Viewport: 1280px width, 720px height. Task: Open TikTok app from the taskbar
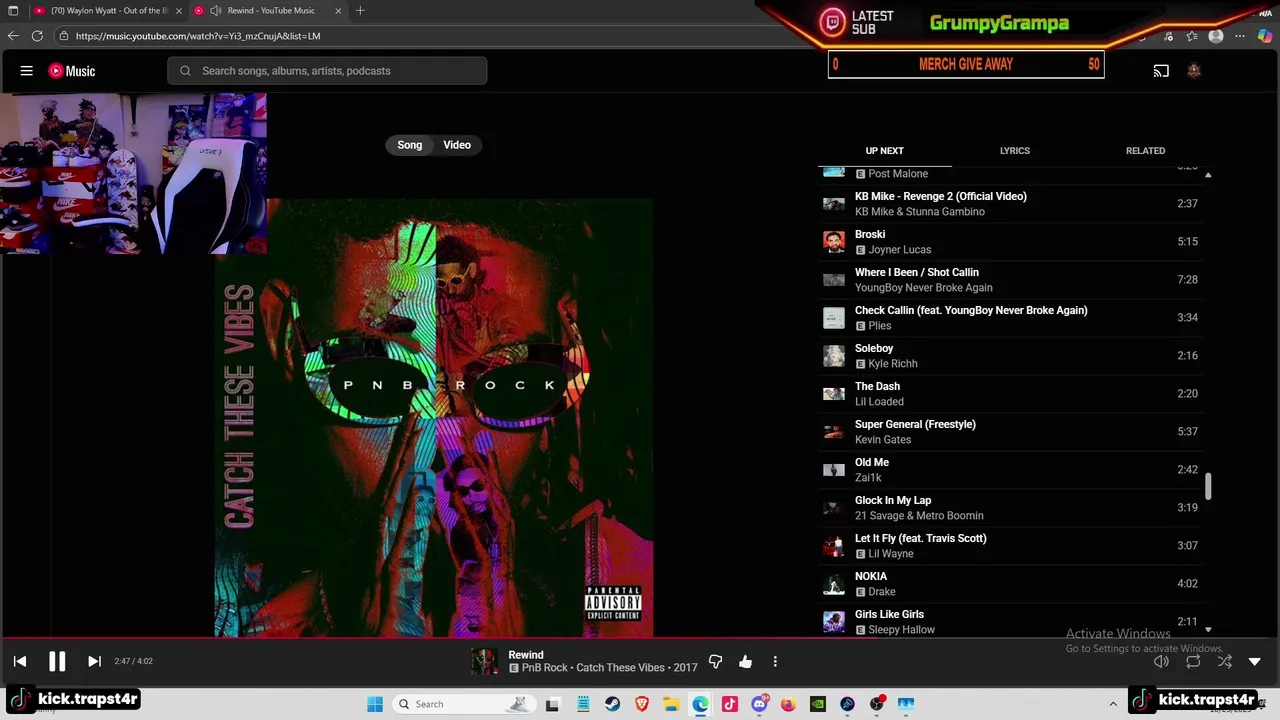730,704
